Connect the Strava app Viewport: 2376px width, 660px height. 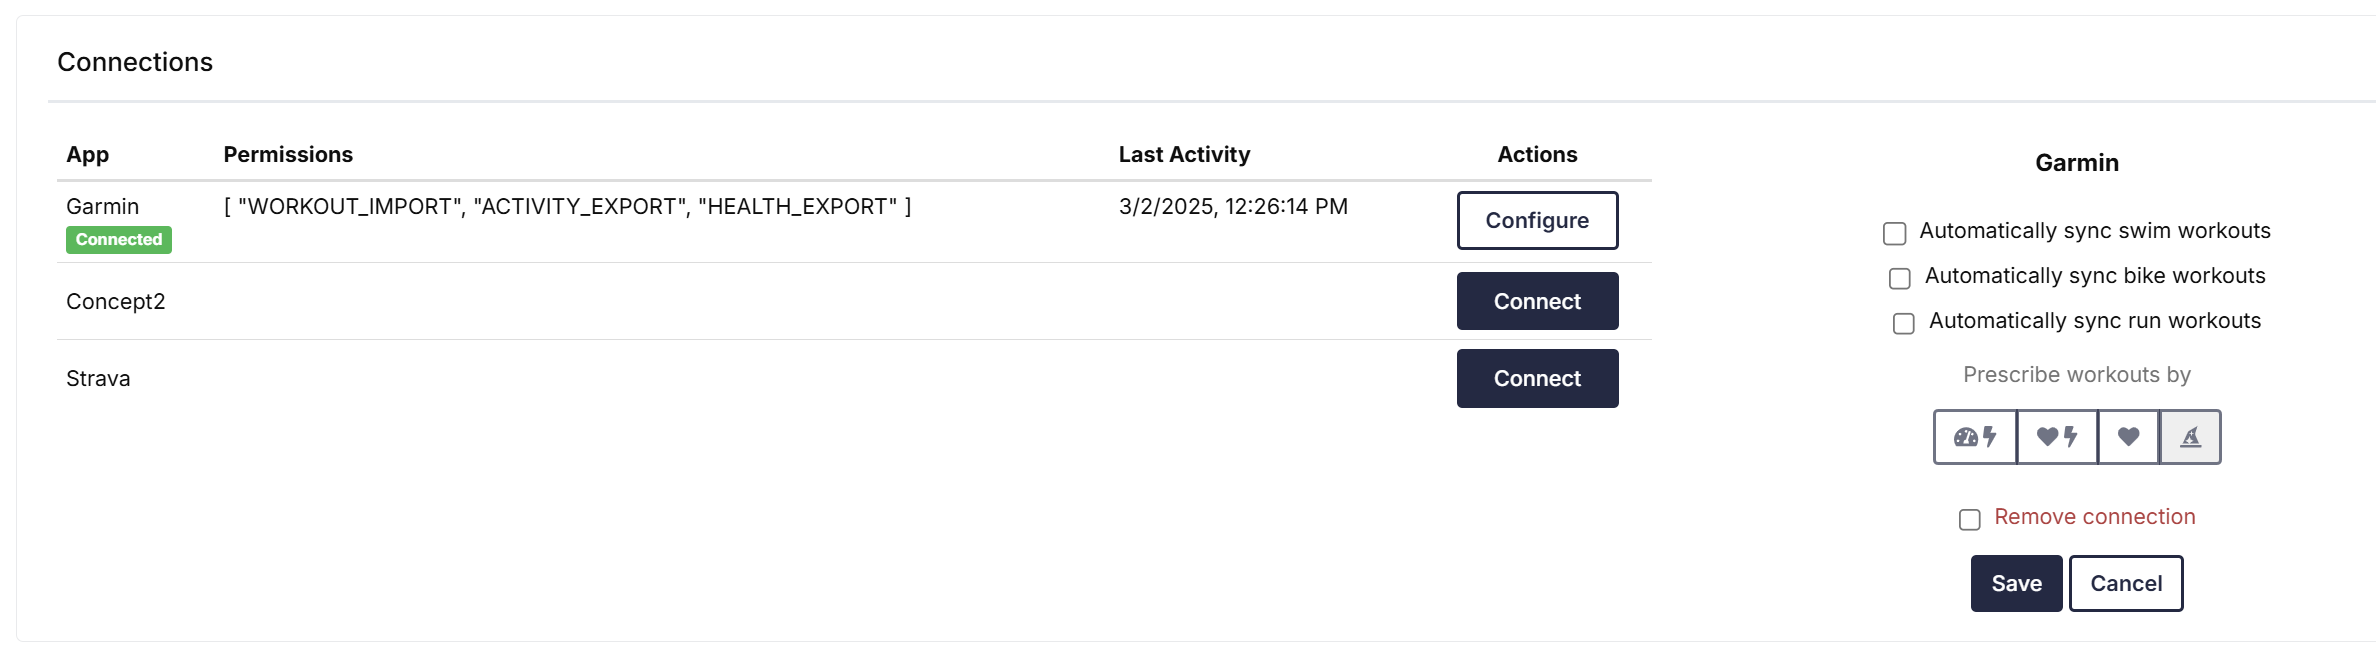click(1537, 378)
